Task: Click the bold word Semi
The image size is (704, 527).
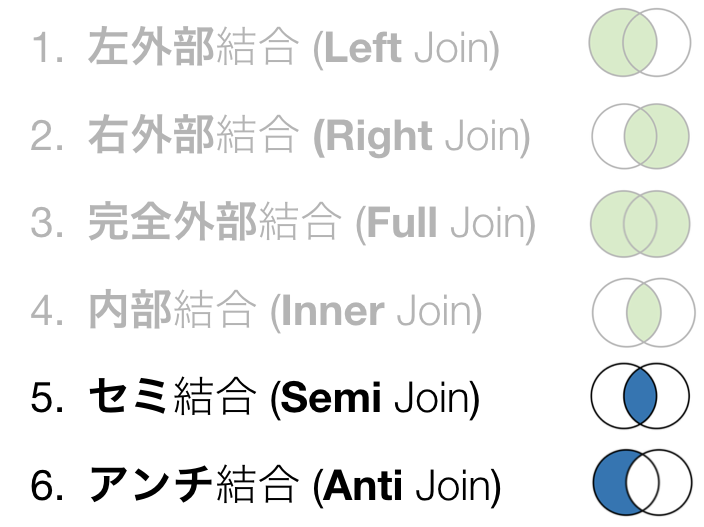Action: (331, 397)
